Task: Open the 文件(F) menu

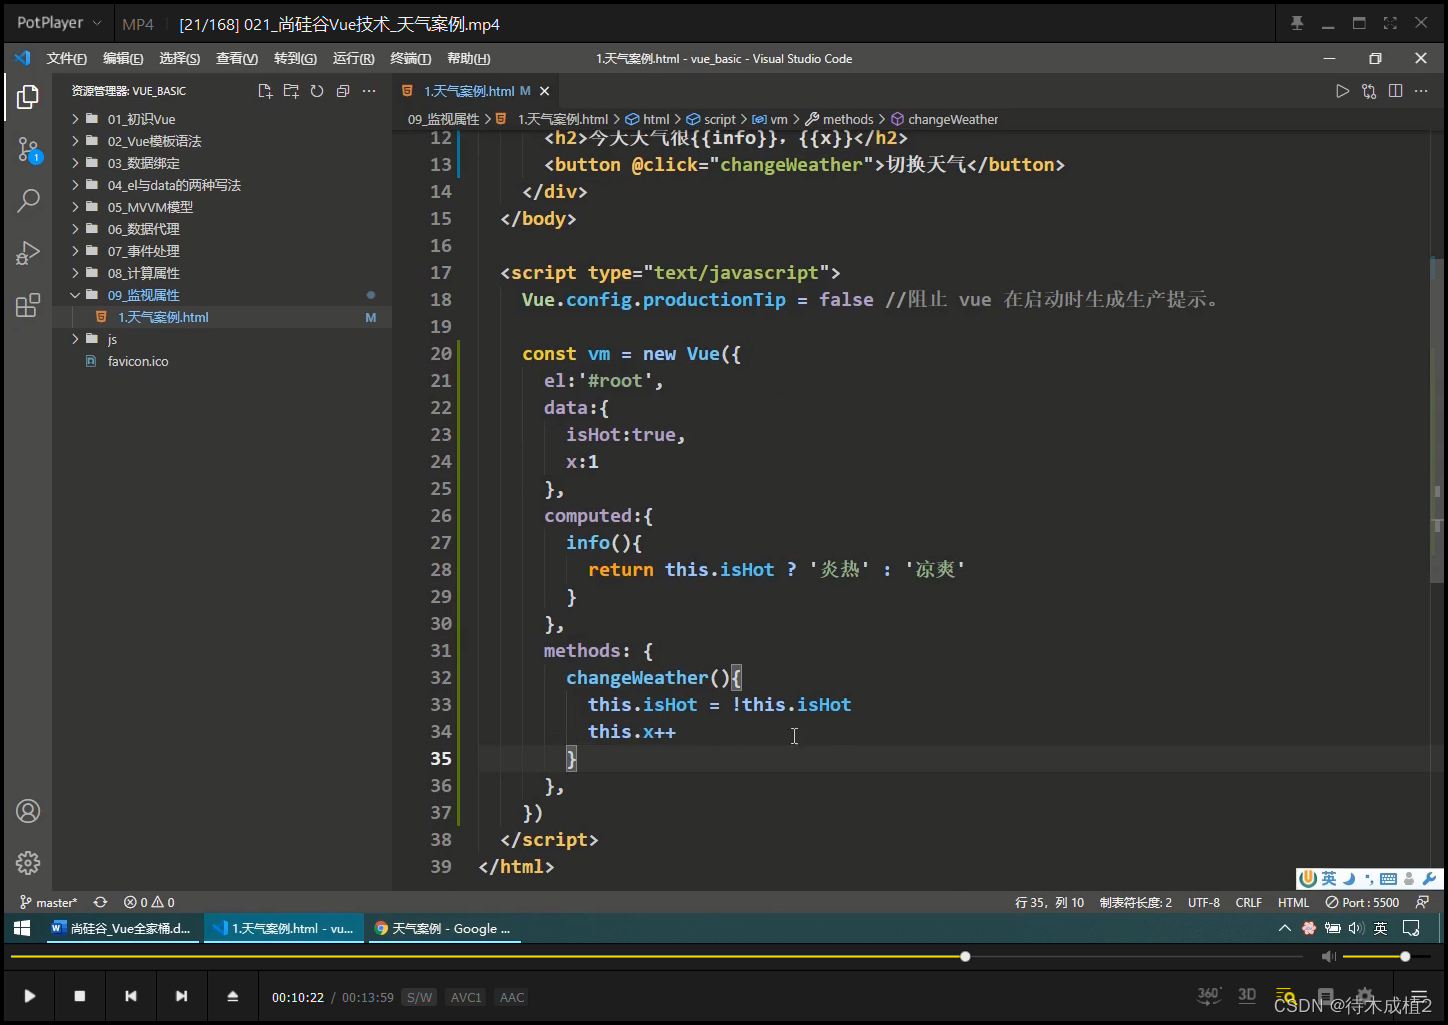Action: point(67,59)
